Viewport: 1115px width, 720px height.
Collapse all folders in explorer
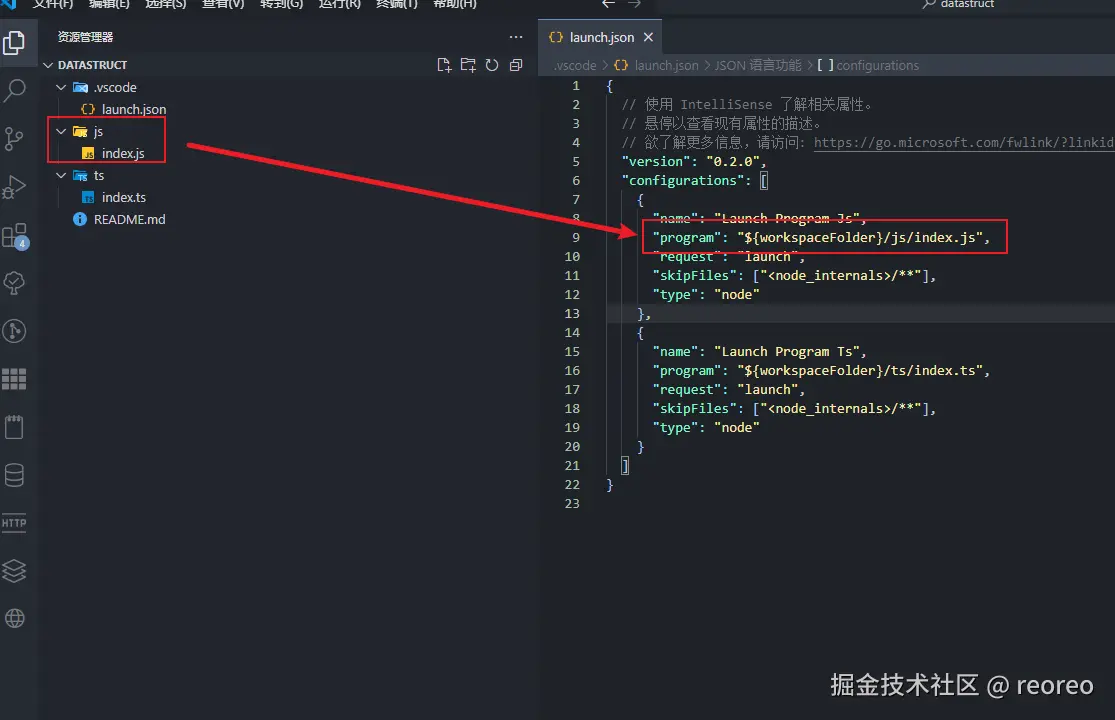pyautogui.click(x=516, y=65)
